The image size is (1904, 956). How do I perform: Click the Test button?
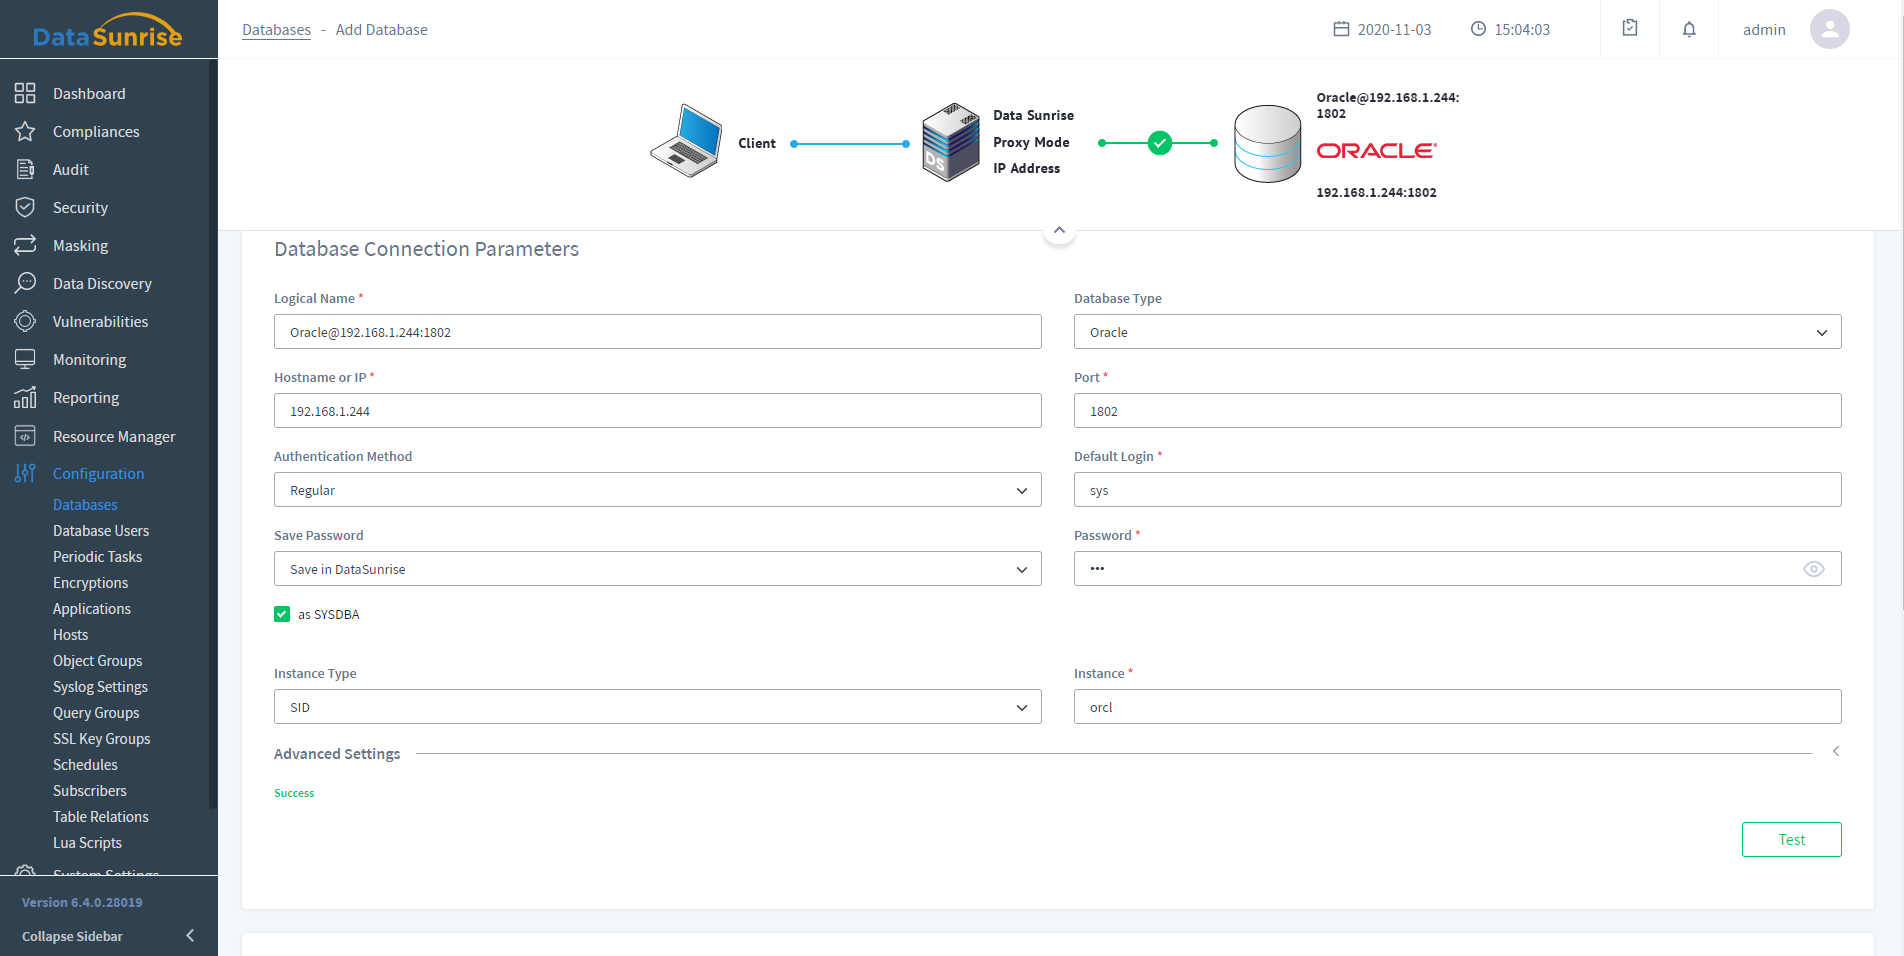pyautogui.click(x=1791, y=840)
